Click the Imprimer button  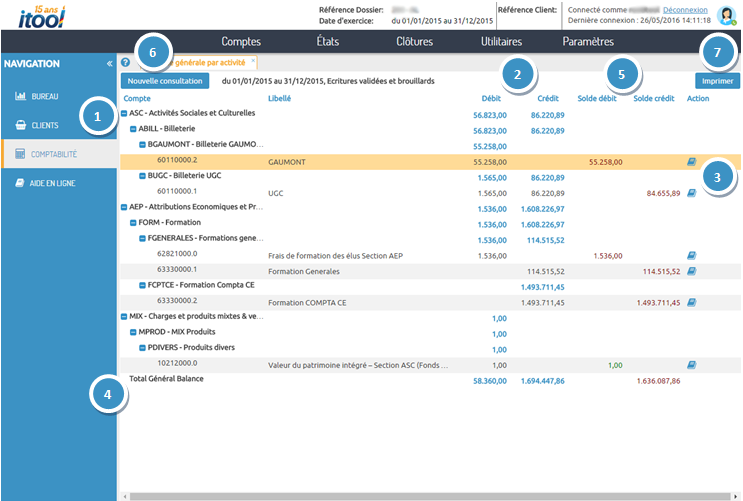tap(715, 81)
